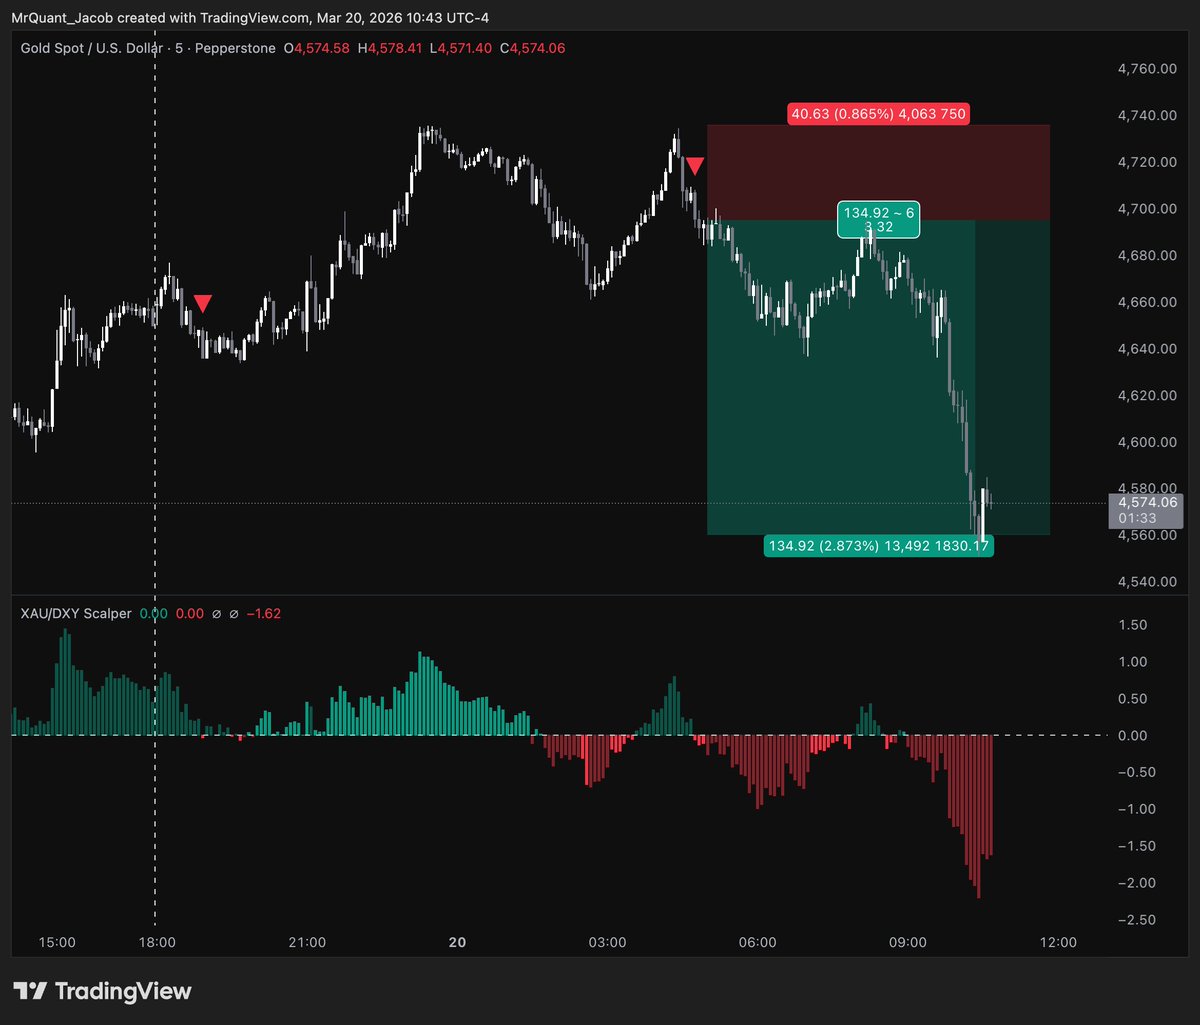Select the red stop label "40.63 (0.865%) 4,063 750"
Viewport: 1200px width, 1025px height.
(879, 114)
